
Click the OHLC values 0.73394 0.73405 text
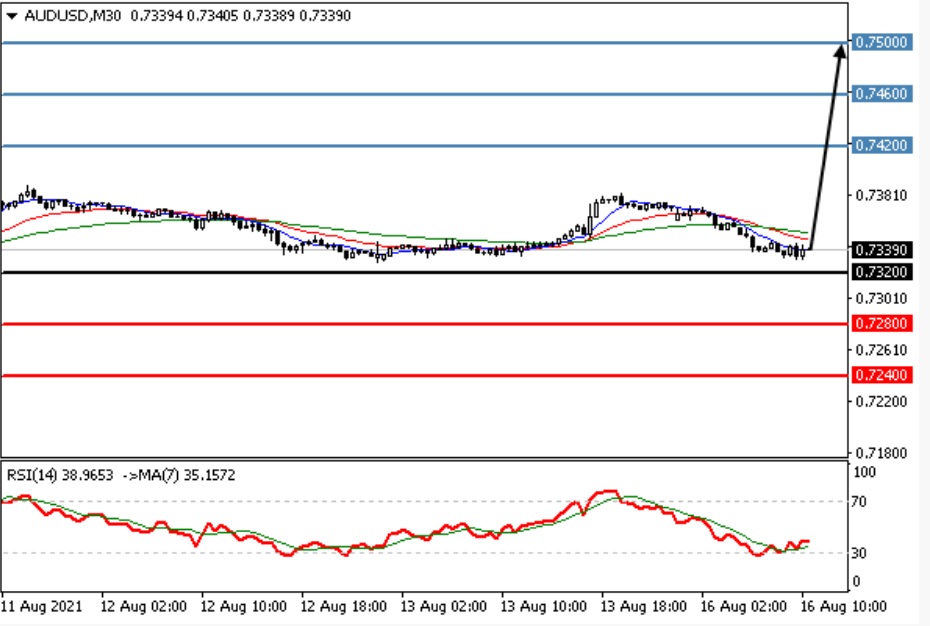point(185,16)
